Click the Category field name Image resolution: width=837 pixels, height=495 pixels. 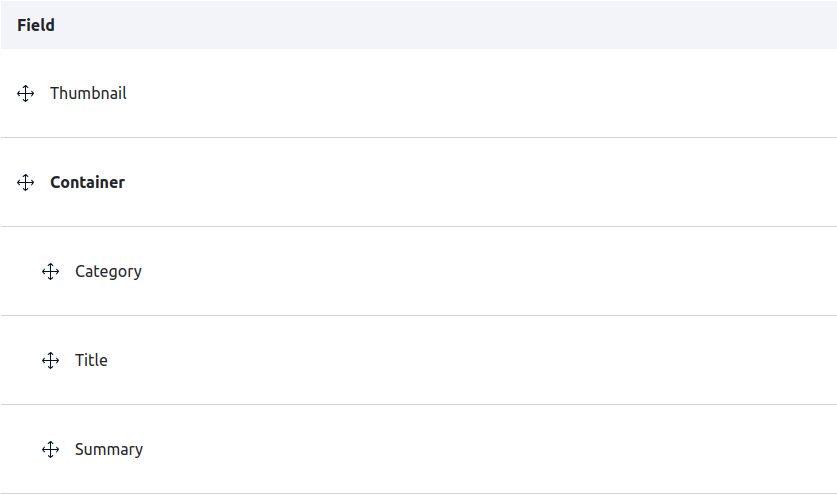click(108, 272)
